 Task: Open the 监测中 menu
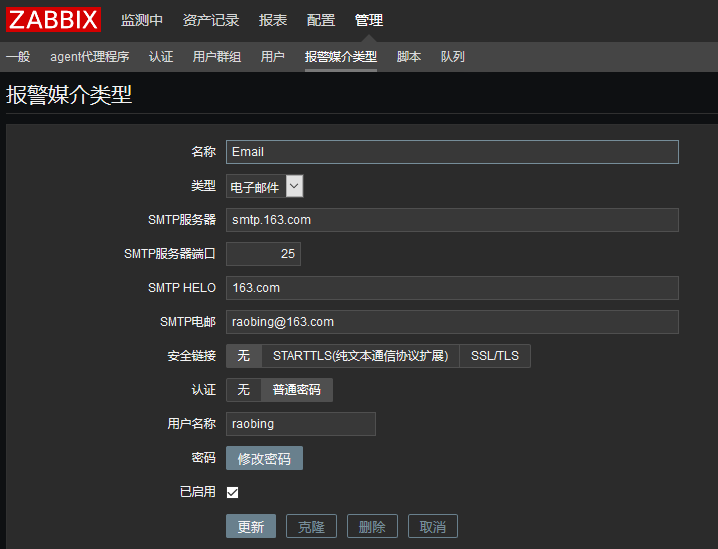[141, 20]
